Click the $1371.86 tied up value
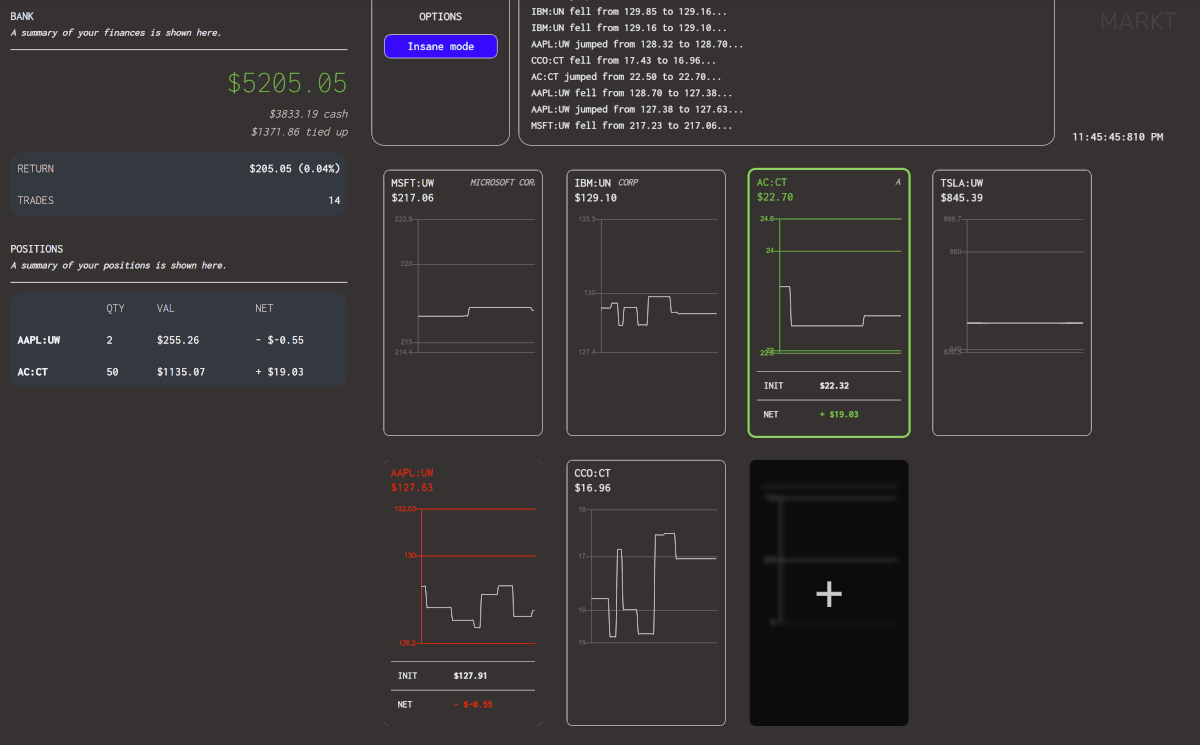The width and height of the screenshot is (1200, 745). (299, 132)
